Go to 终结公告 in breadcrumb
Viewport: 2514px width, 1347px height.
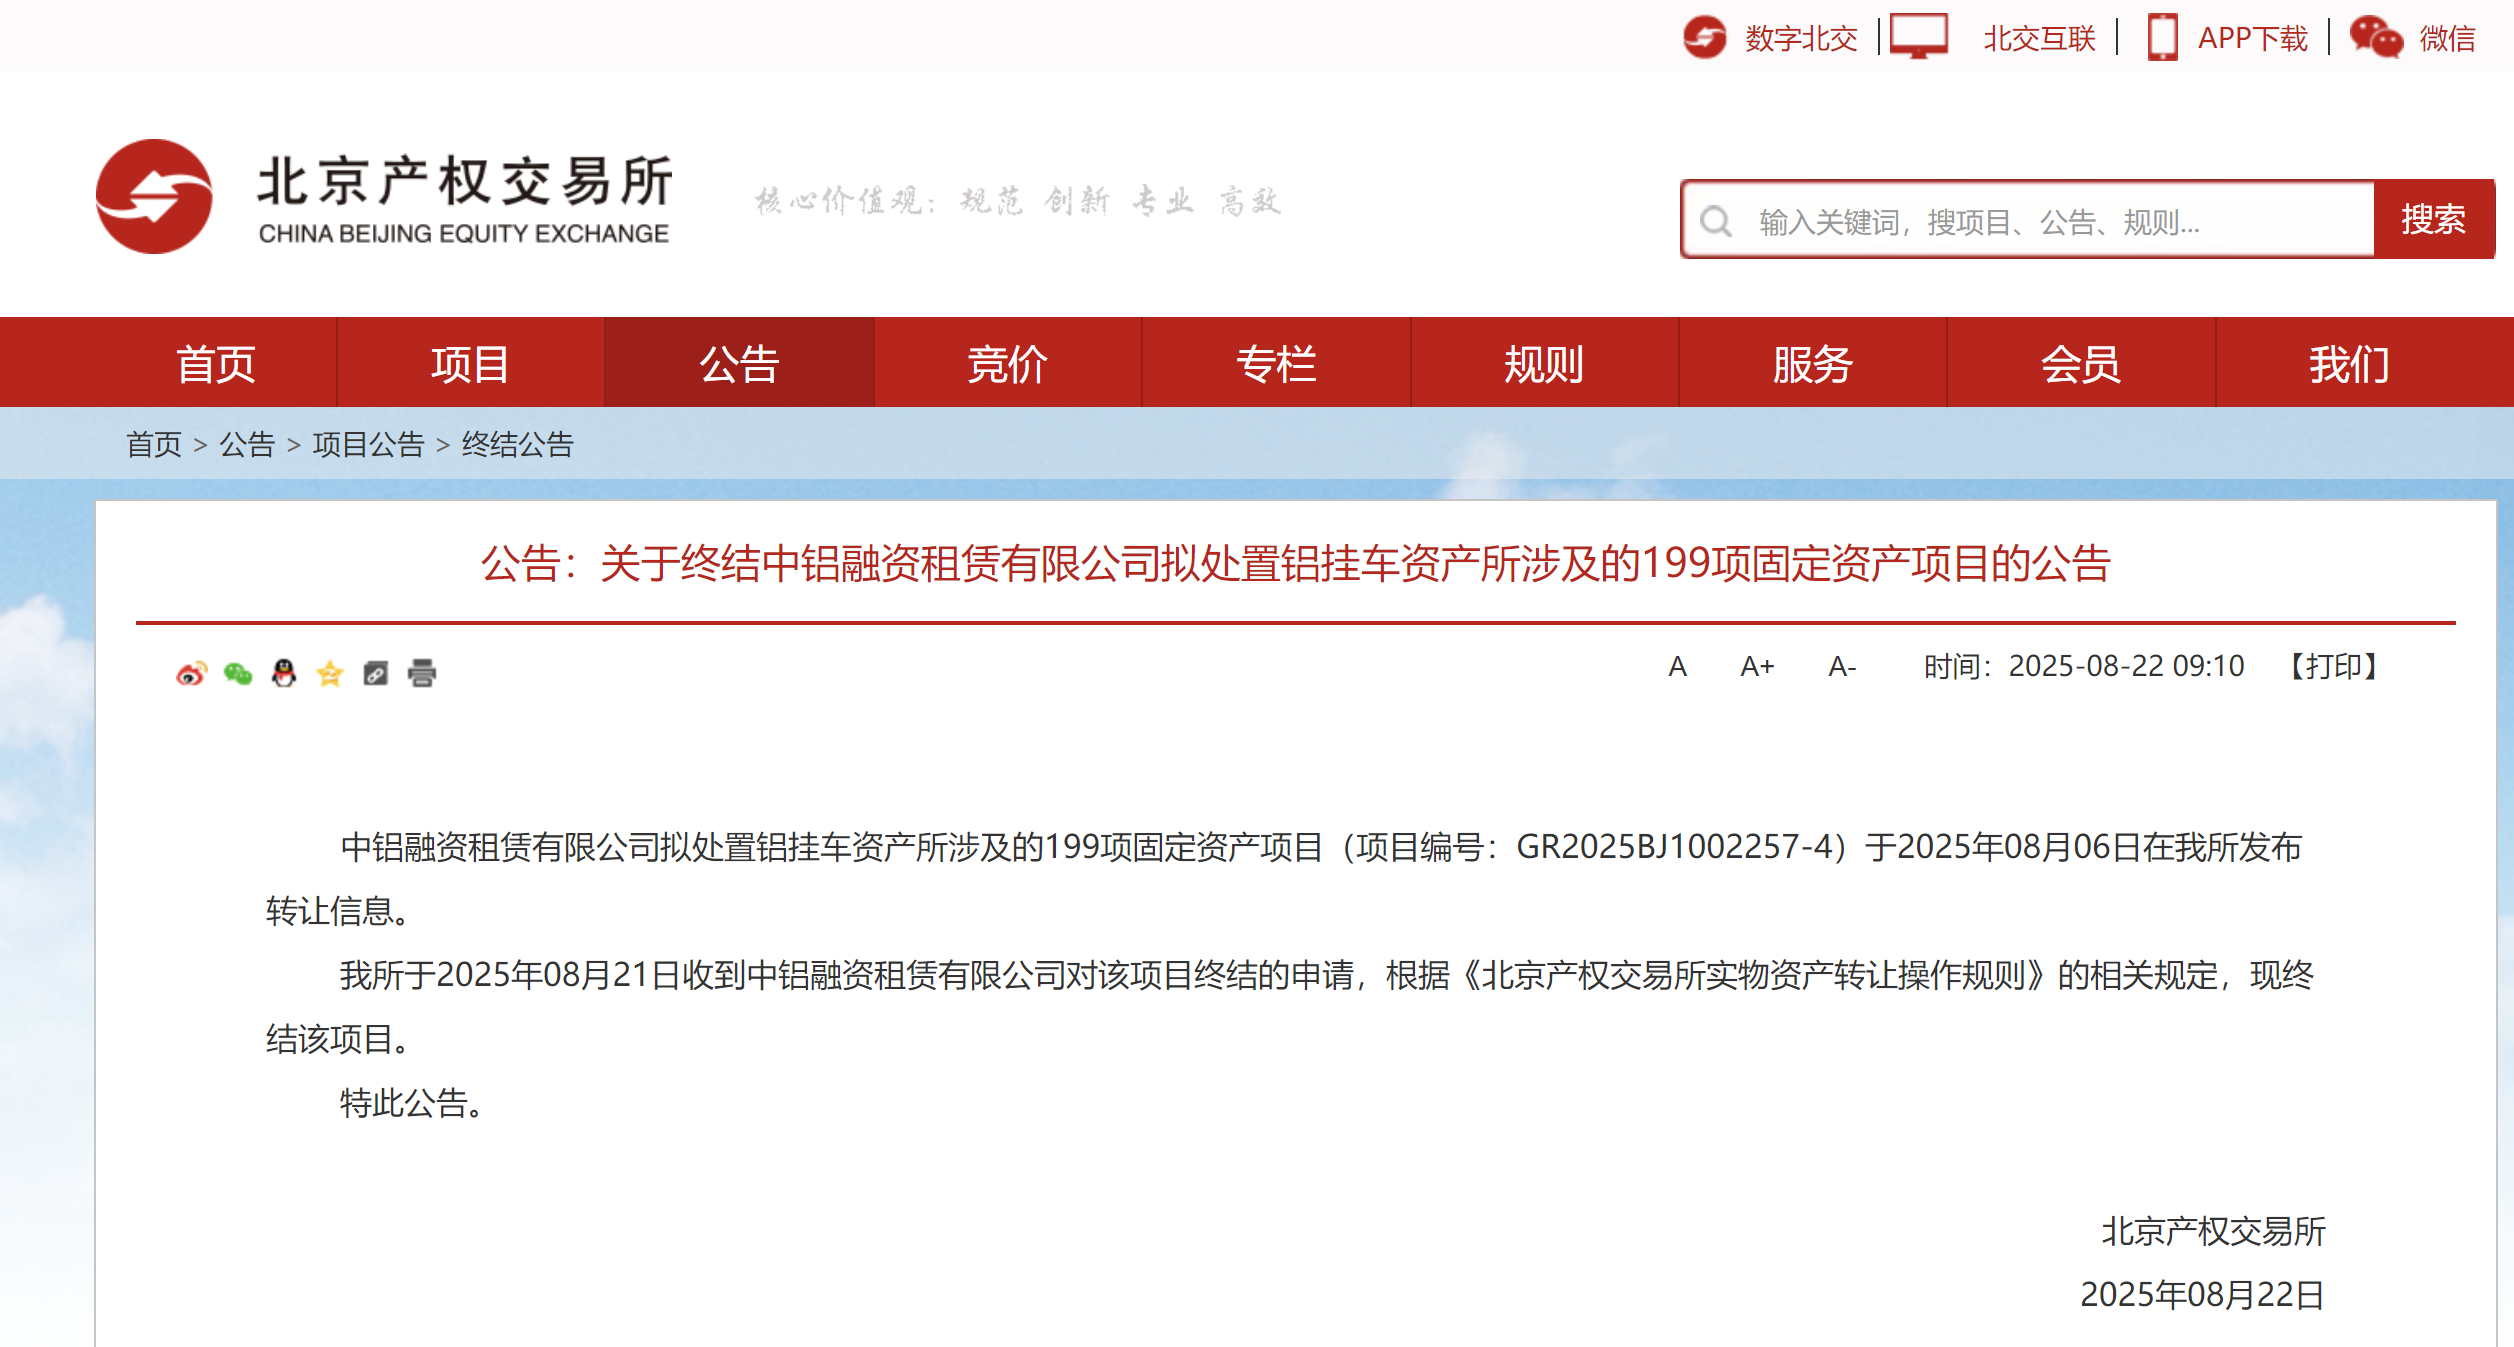tap(518, 444)
